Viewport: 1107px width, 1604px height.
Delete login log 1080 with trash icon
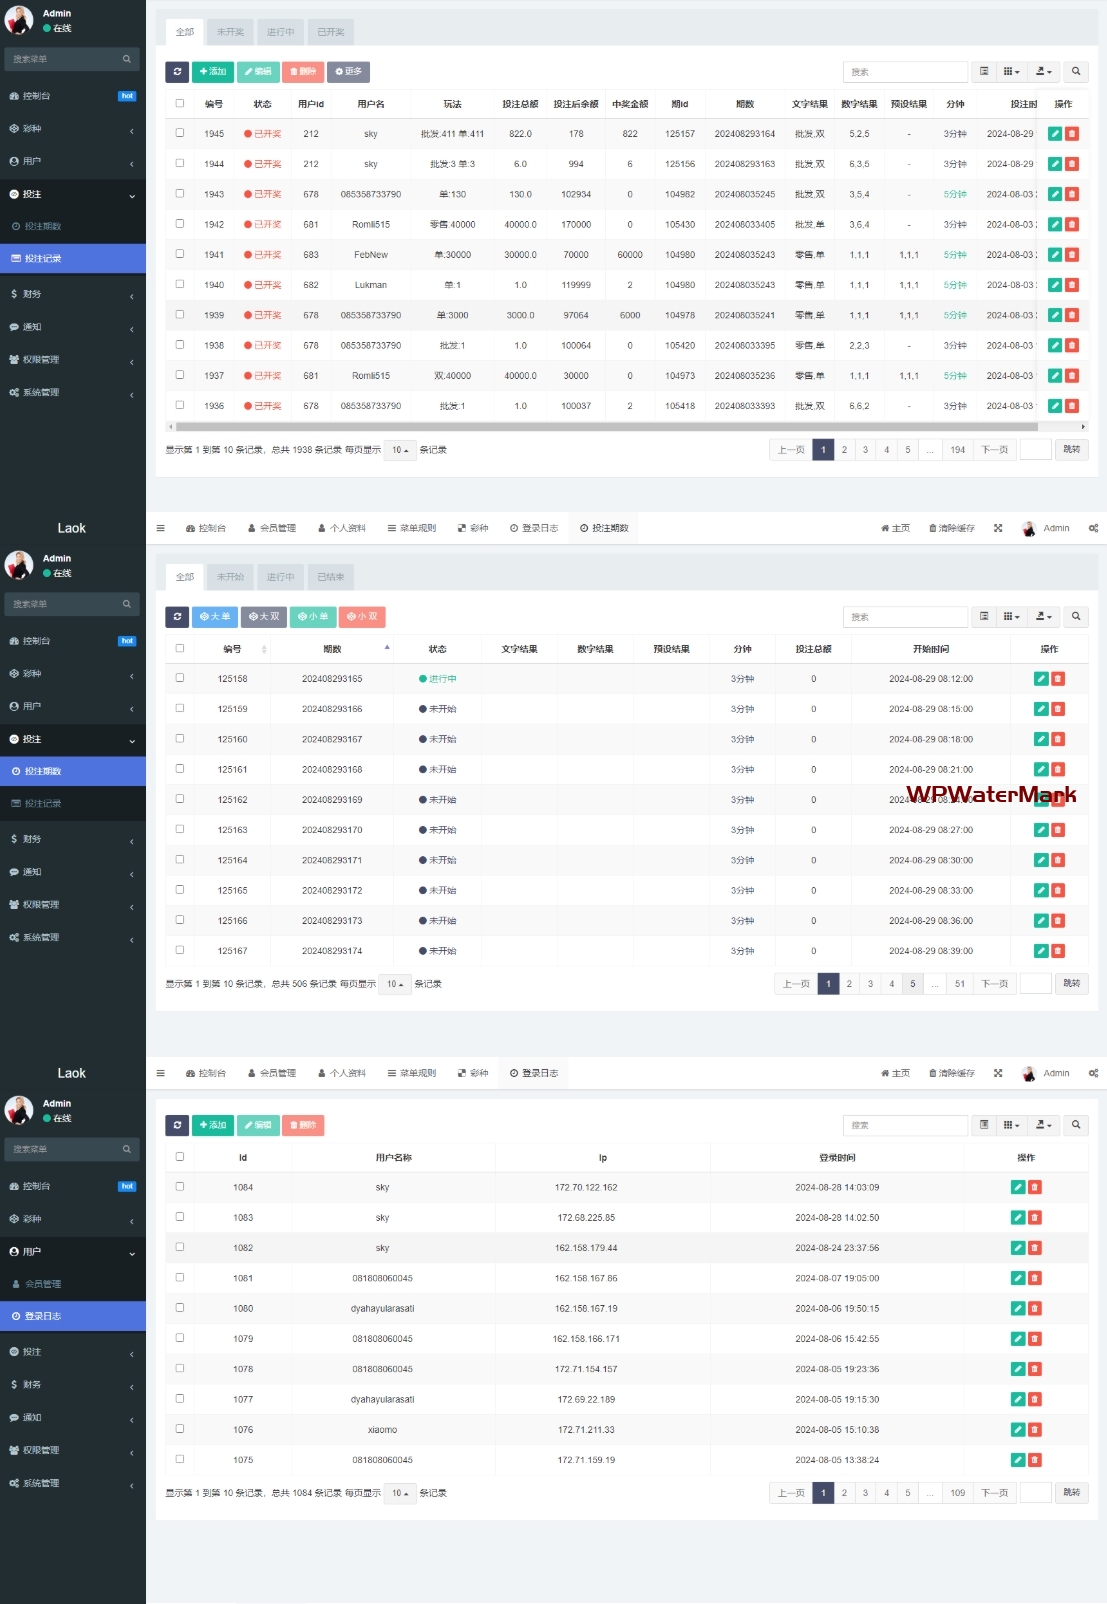(1034, 1308)
